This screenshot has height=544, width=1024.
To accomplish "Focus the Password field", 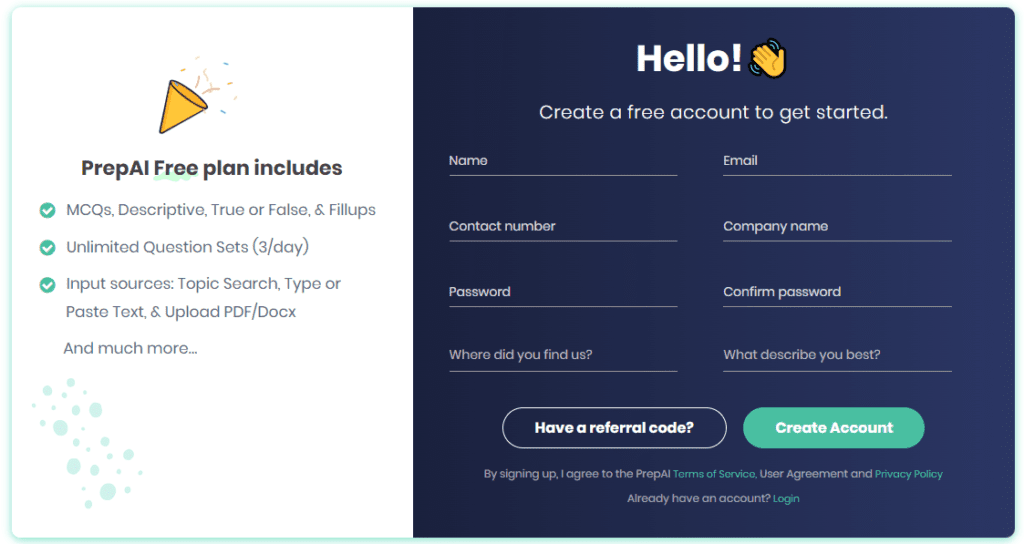I will tap(562, 292).
